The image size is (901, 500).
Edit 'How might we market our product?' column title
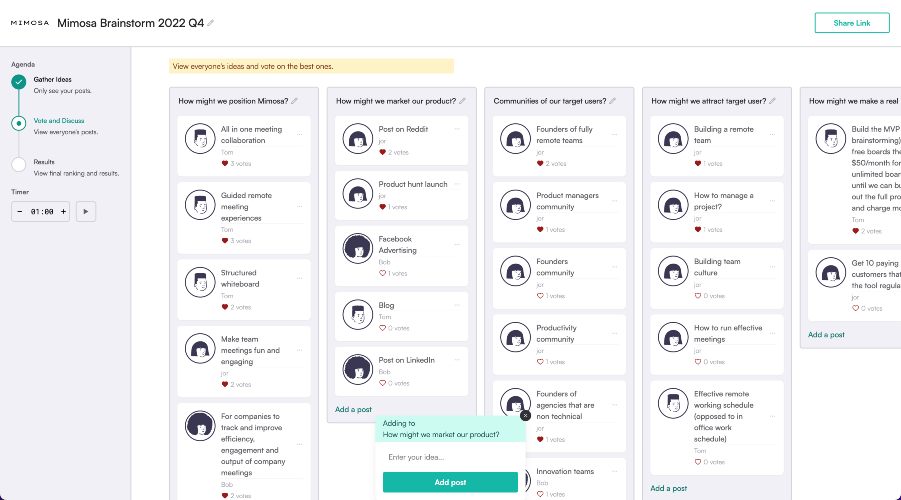pos(462,101)
